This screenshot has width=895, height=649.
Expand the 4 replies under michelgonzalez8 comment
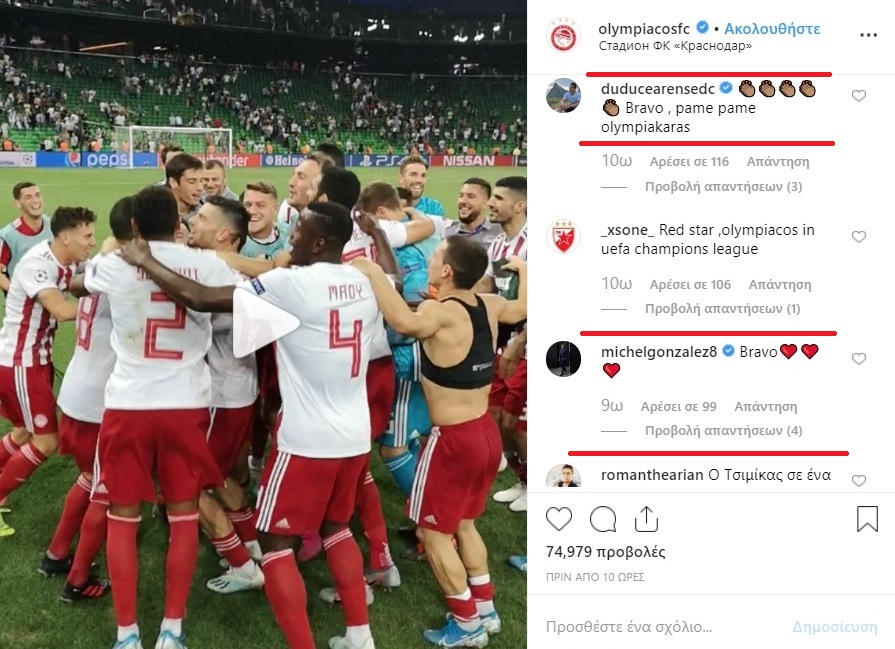723,430
